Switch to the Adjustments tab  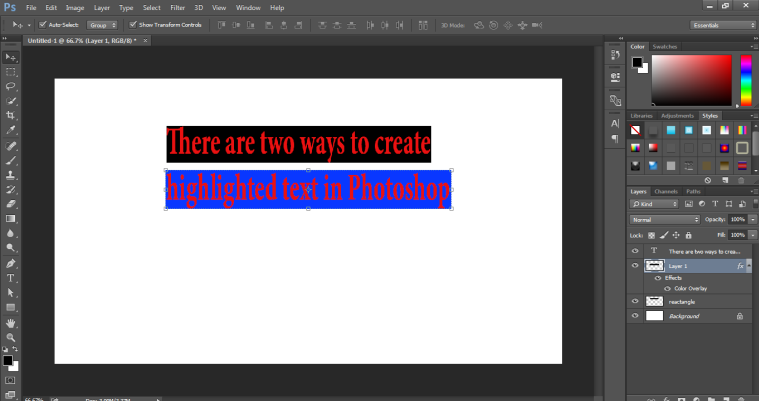point(677,116)
